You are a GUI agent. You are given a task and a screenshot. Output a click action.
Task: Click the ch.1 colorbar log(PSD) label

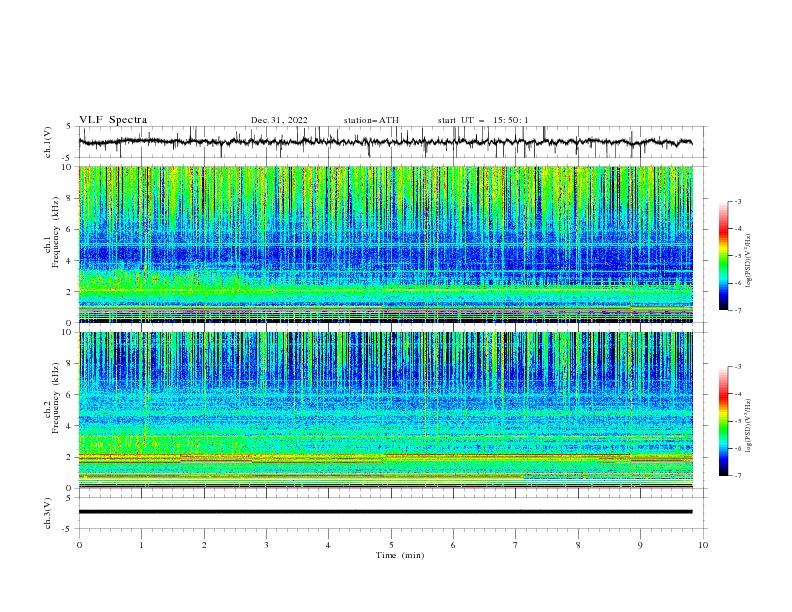(x=749, y=261)
